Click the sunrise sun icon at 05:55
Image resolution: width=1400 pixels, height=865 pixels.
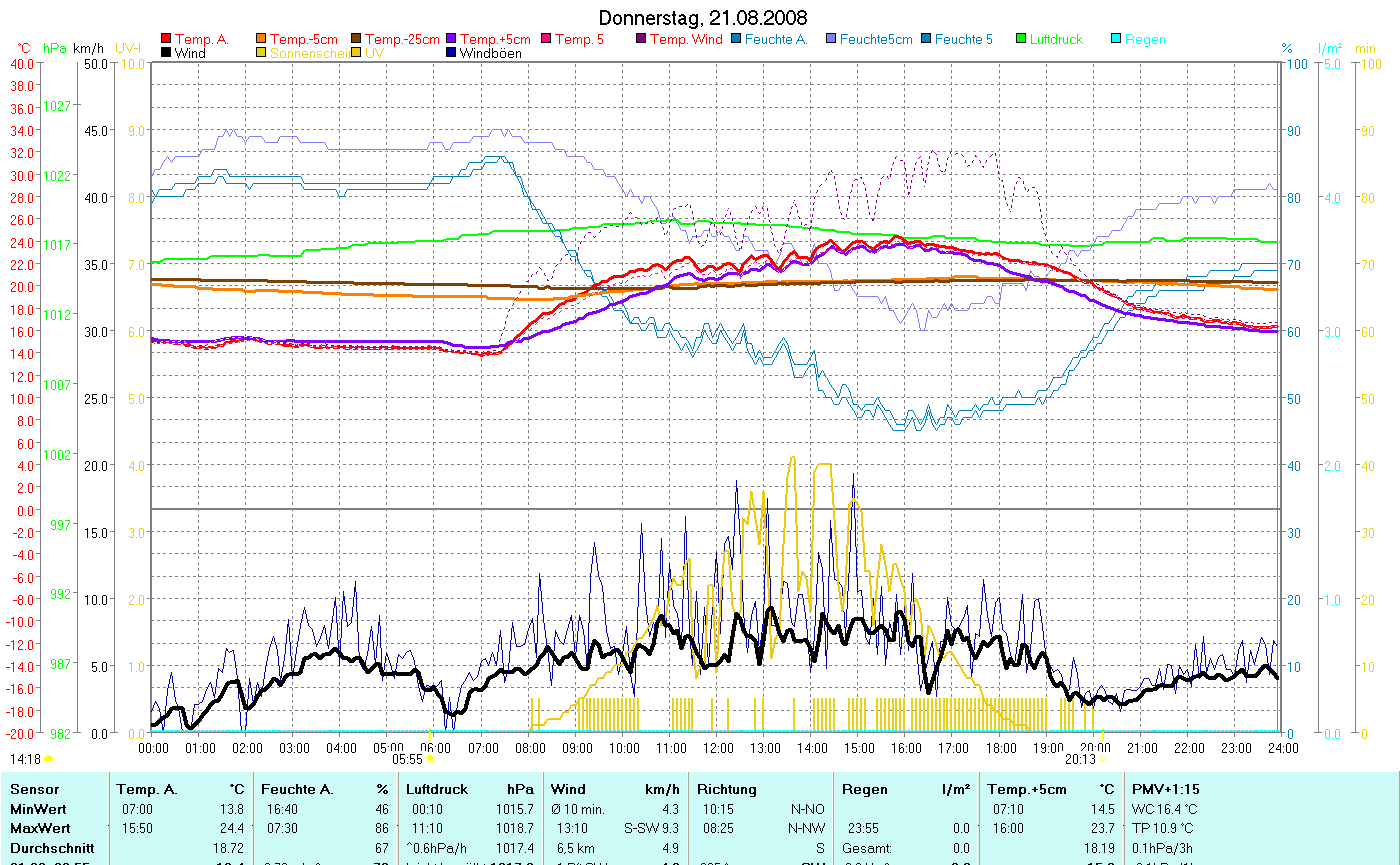pyautogui.click(x=431, y=759)
